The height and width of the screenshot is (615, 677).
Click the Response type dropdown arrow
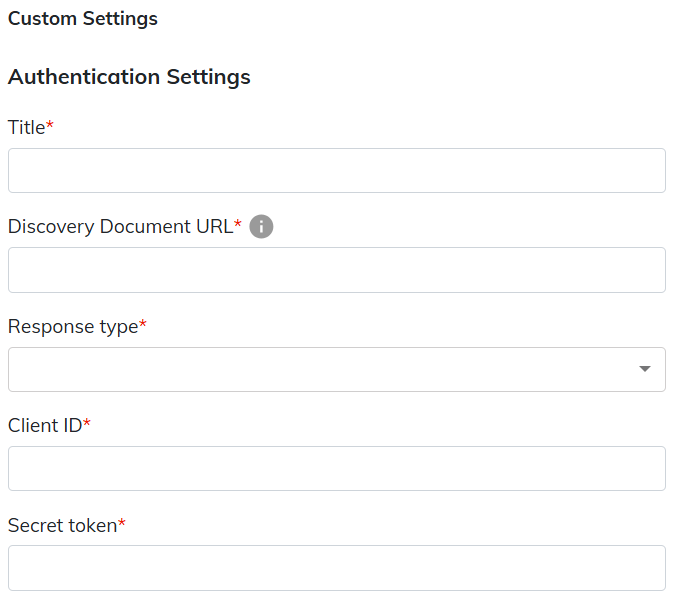[645, 369]
